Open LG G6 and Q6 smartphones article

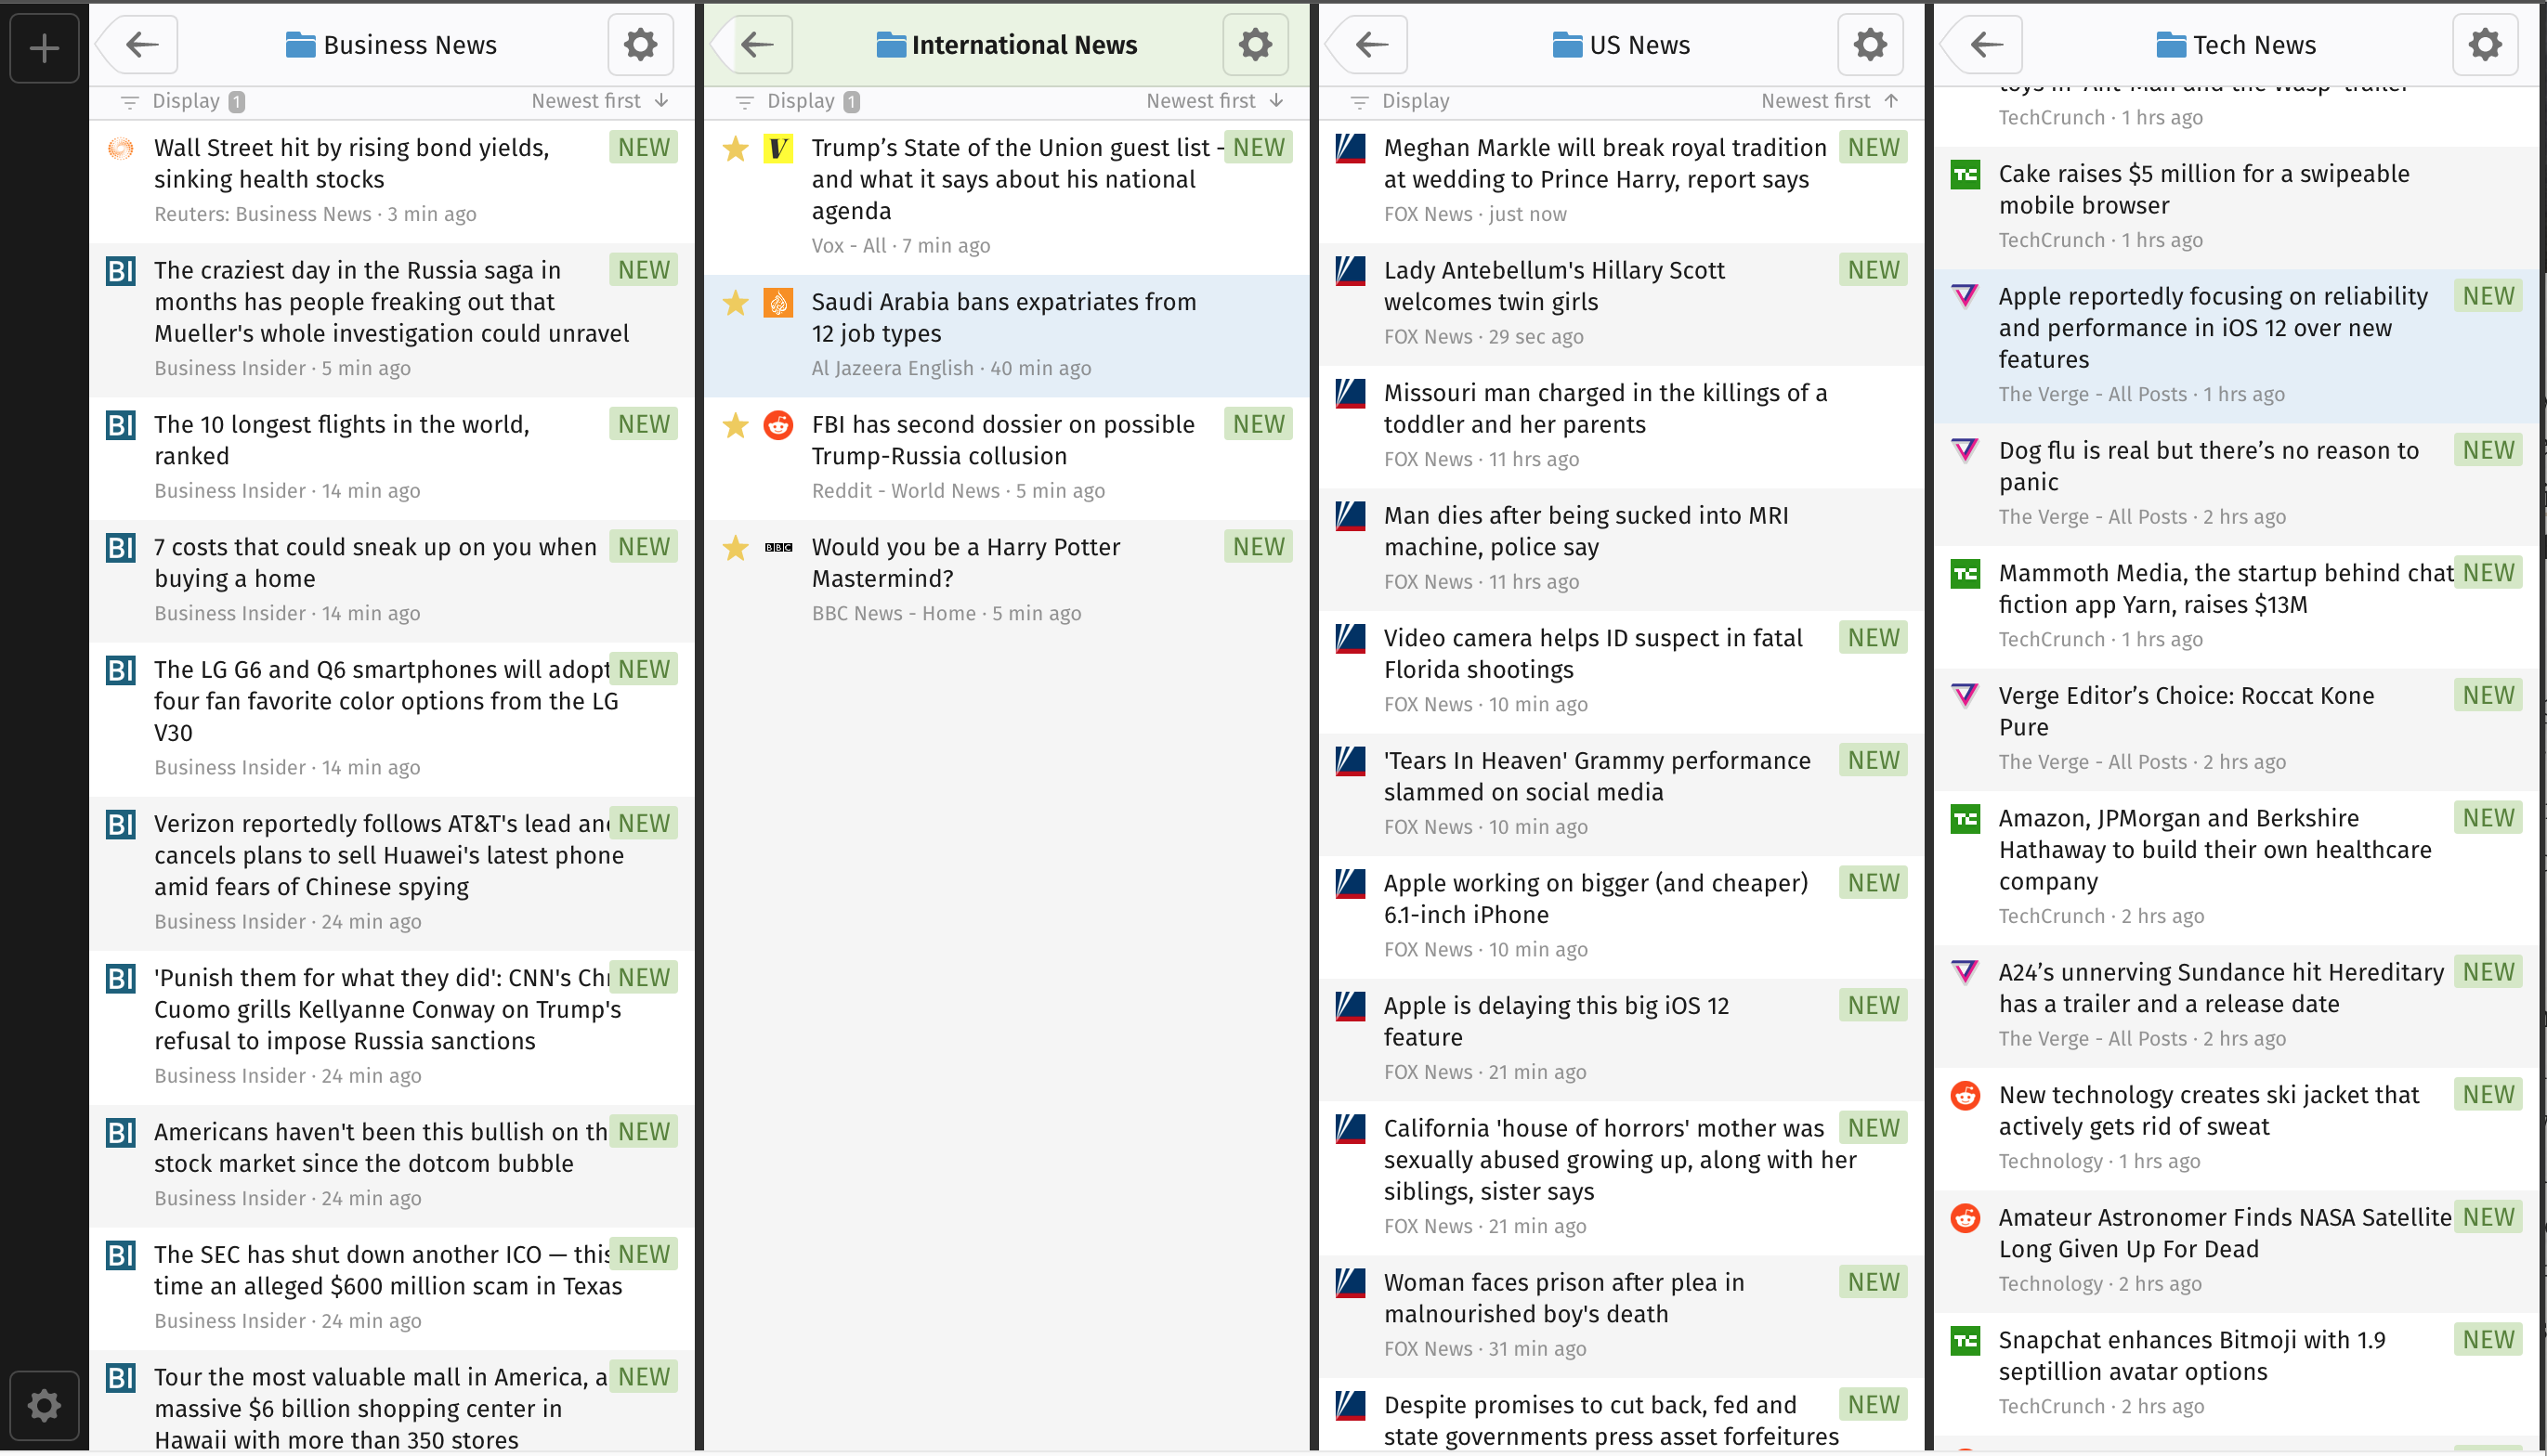(392, 719)
